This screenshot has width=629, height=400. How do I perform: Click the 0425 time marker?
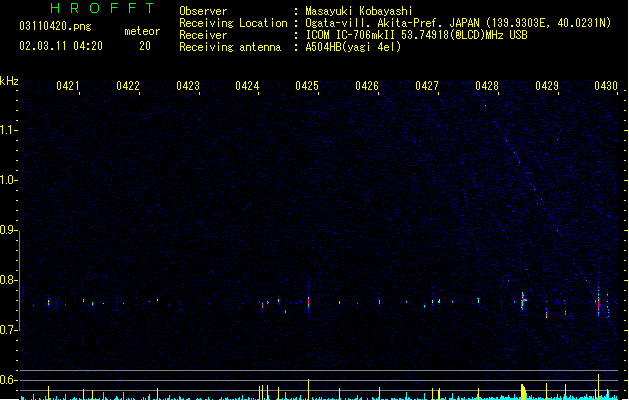click(x=307, y=86)
